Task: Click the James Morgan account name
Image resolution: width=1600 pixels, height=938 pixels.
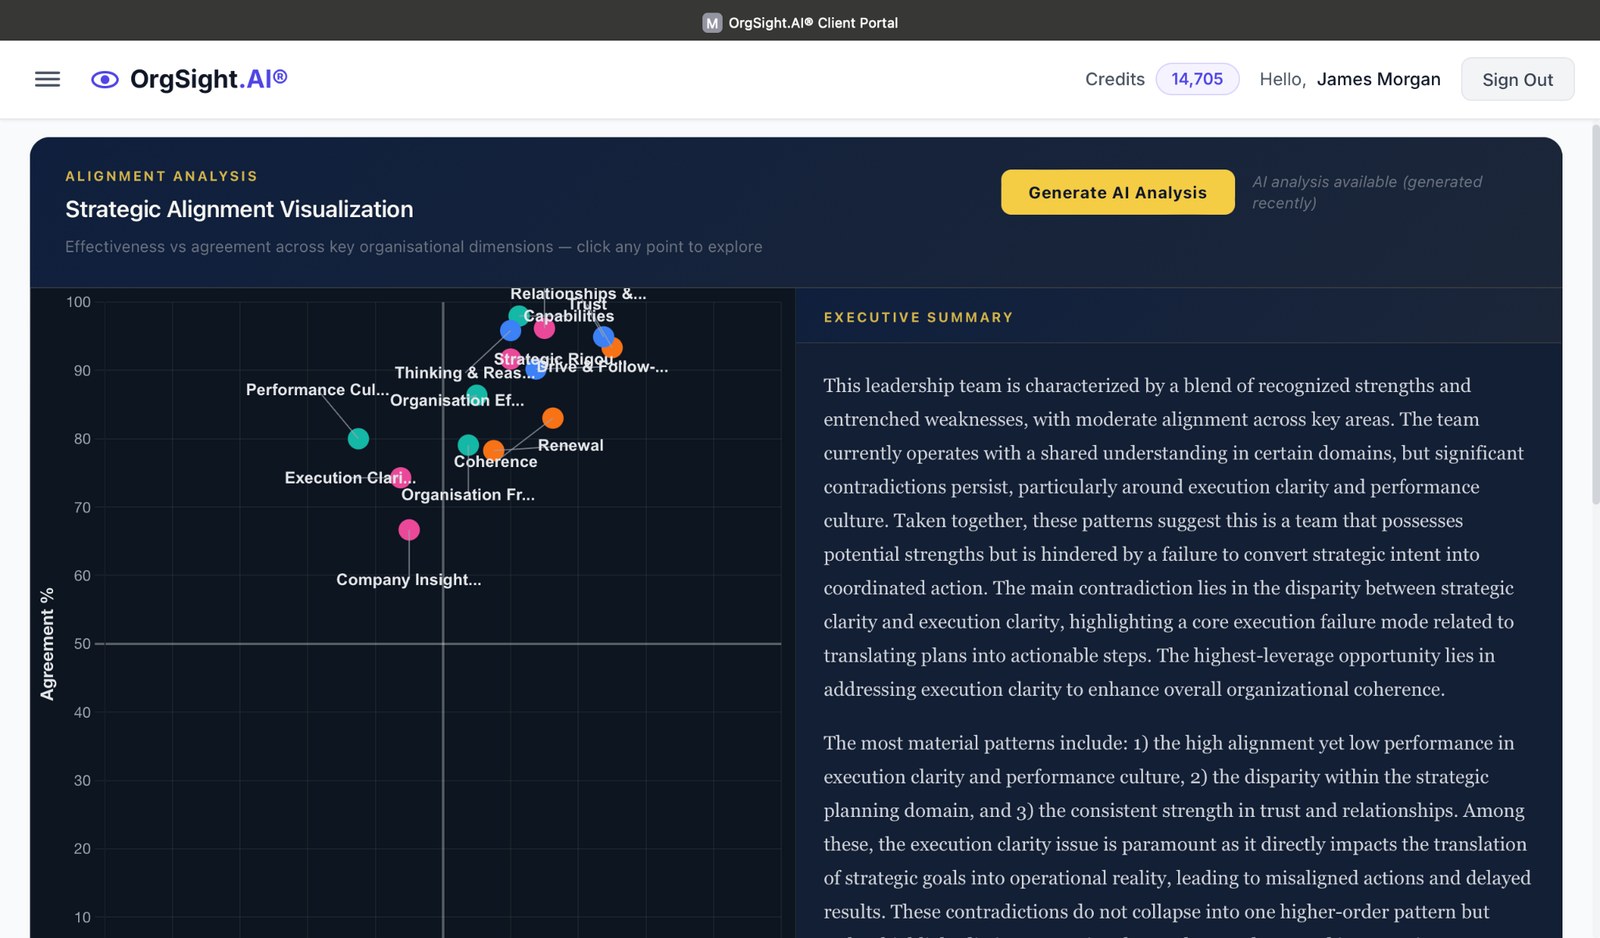Action: 1379,79
